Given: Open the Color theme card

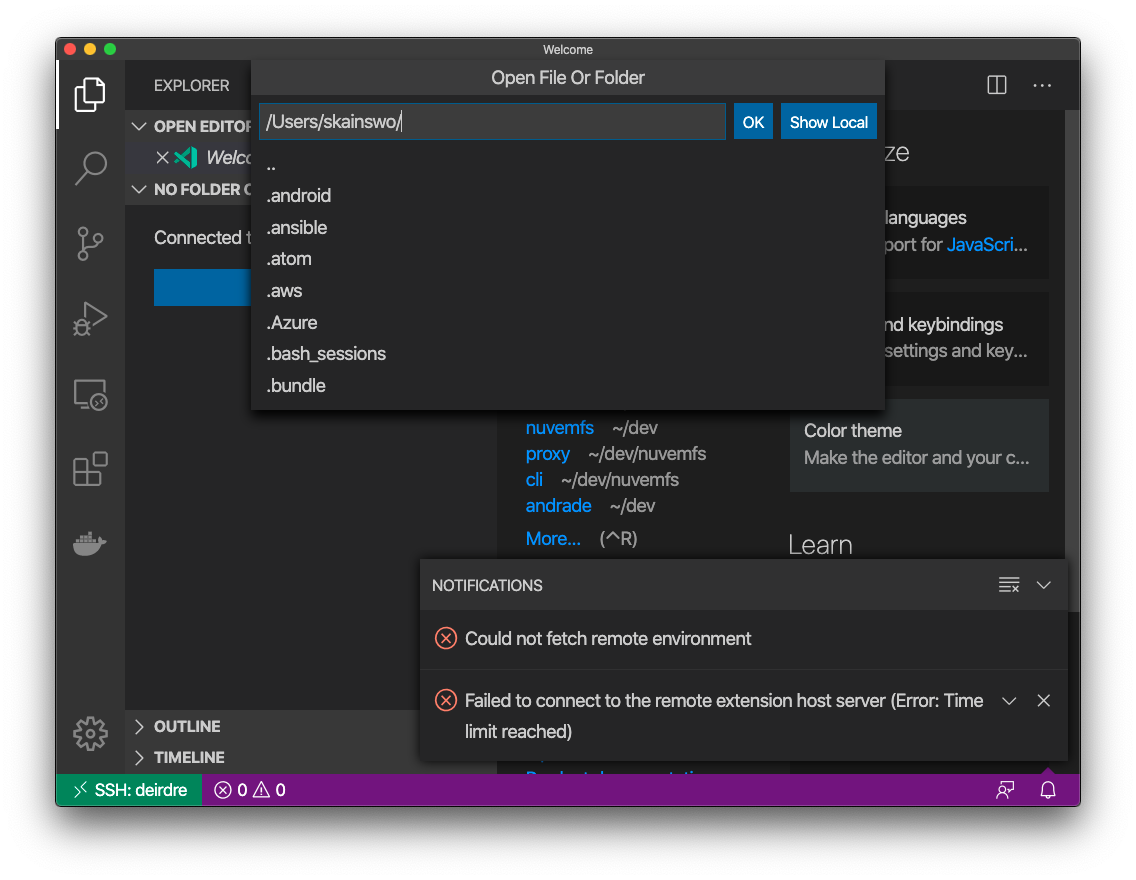Looking at the screenshot, I should [919, 445].
